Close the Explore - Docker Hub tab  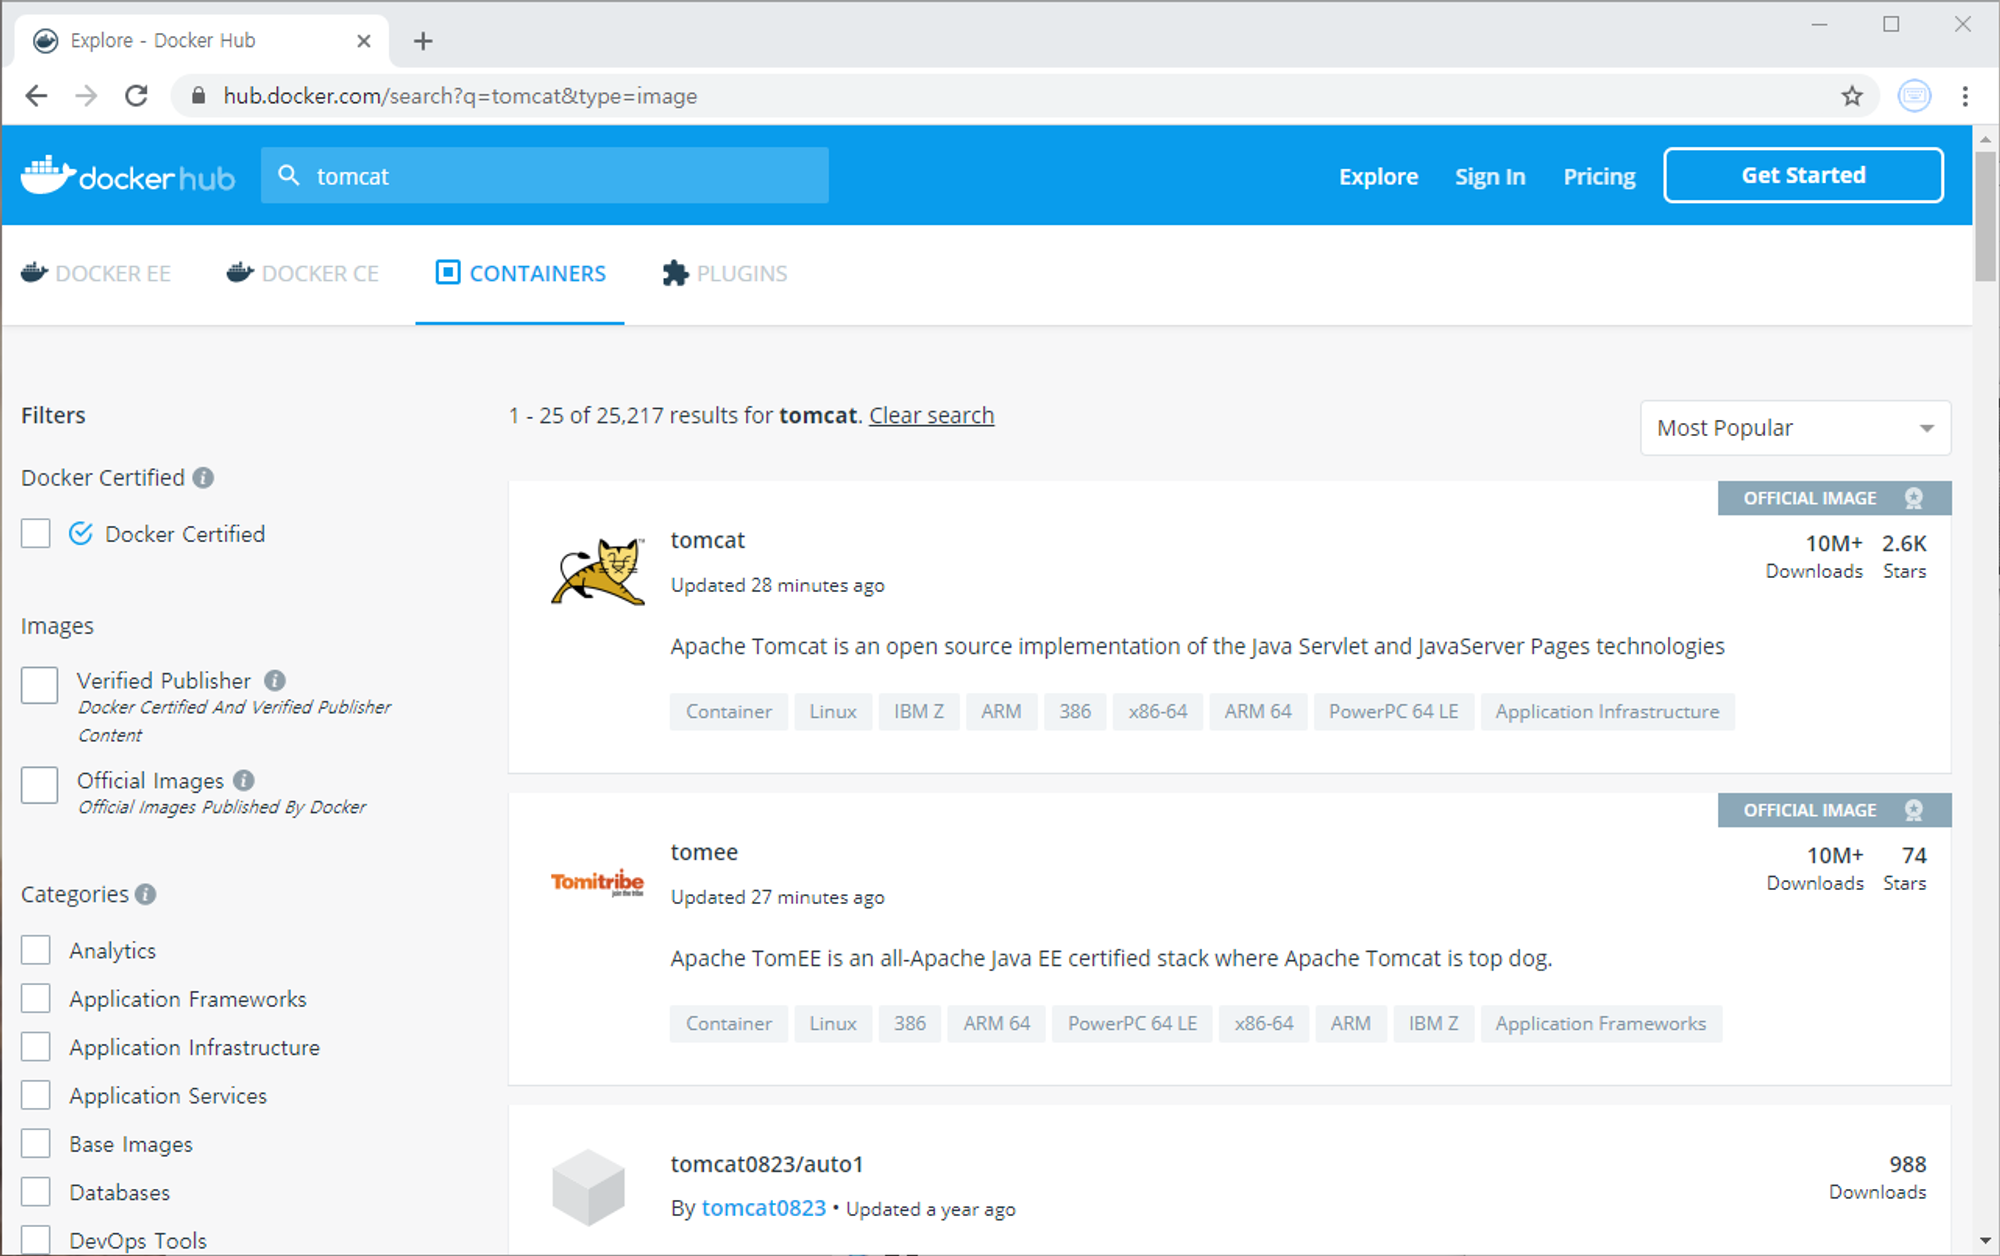tap(364, 41)
